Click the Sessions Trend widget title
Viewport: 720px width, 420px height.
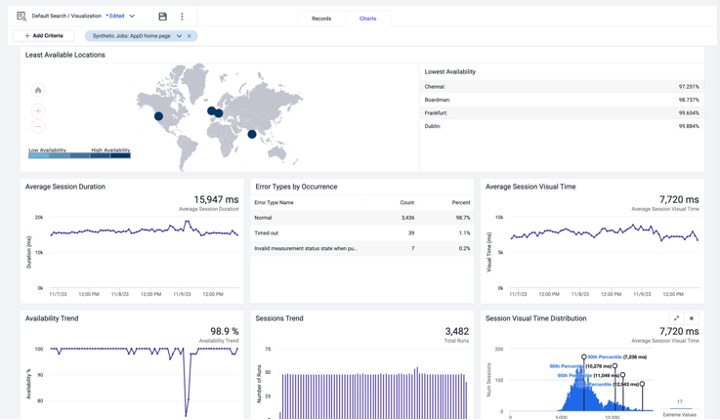tap(279, 318)
